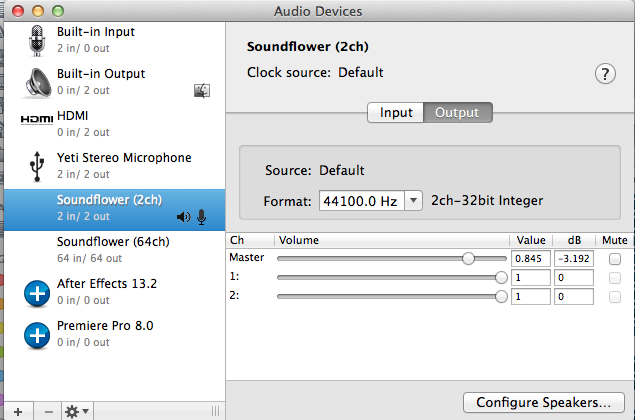Click the Master value field showing 0.845

pos(531,258)
